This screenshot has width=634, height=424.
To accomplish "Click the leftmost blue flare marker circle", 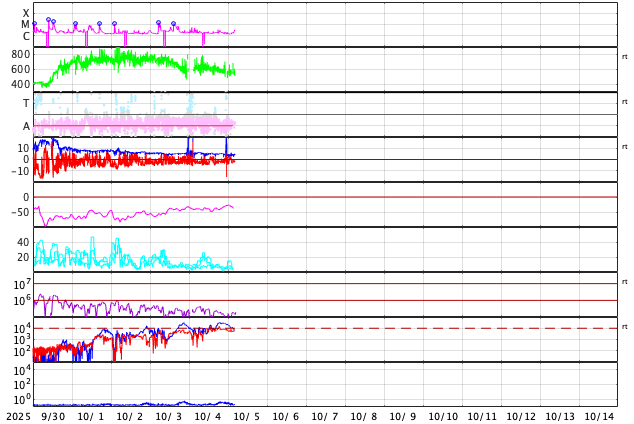I will tap(34, 23).
